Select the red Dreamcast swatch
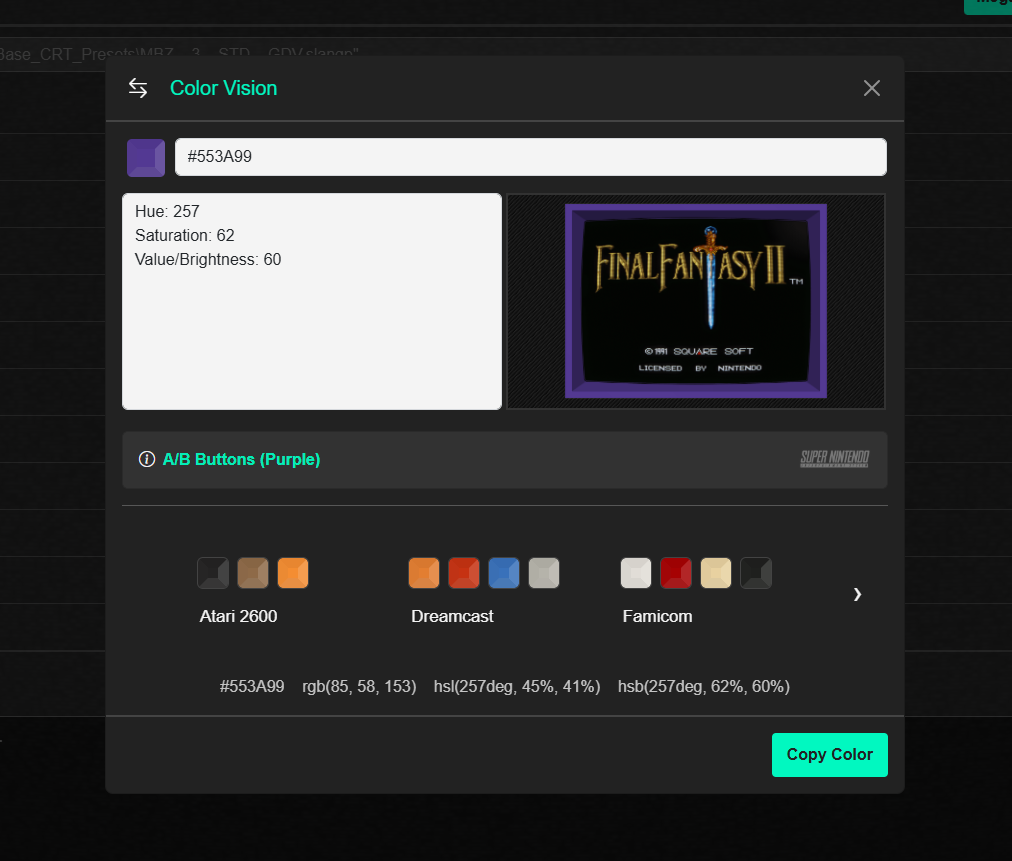Viewport: 1012px width, 861px height. pyautogui.click(x=464, y=573)
